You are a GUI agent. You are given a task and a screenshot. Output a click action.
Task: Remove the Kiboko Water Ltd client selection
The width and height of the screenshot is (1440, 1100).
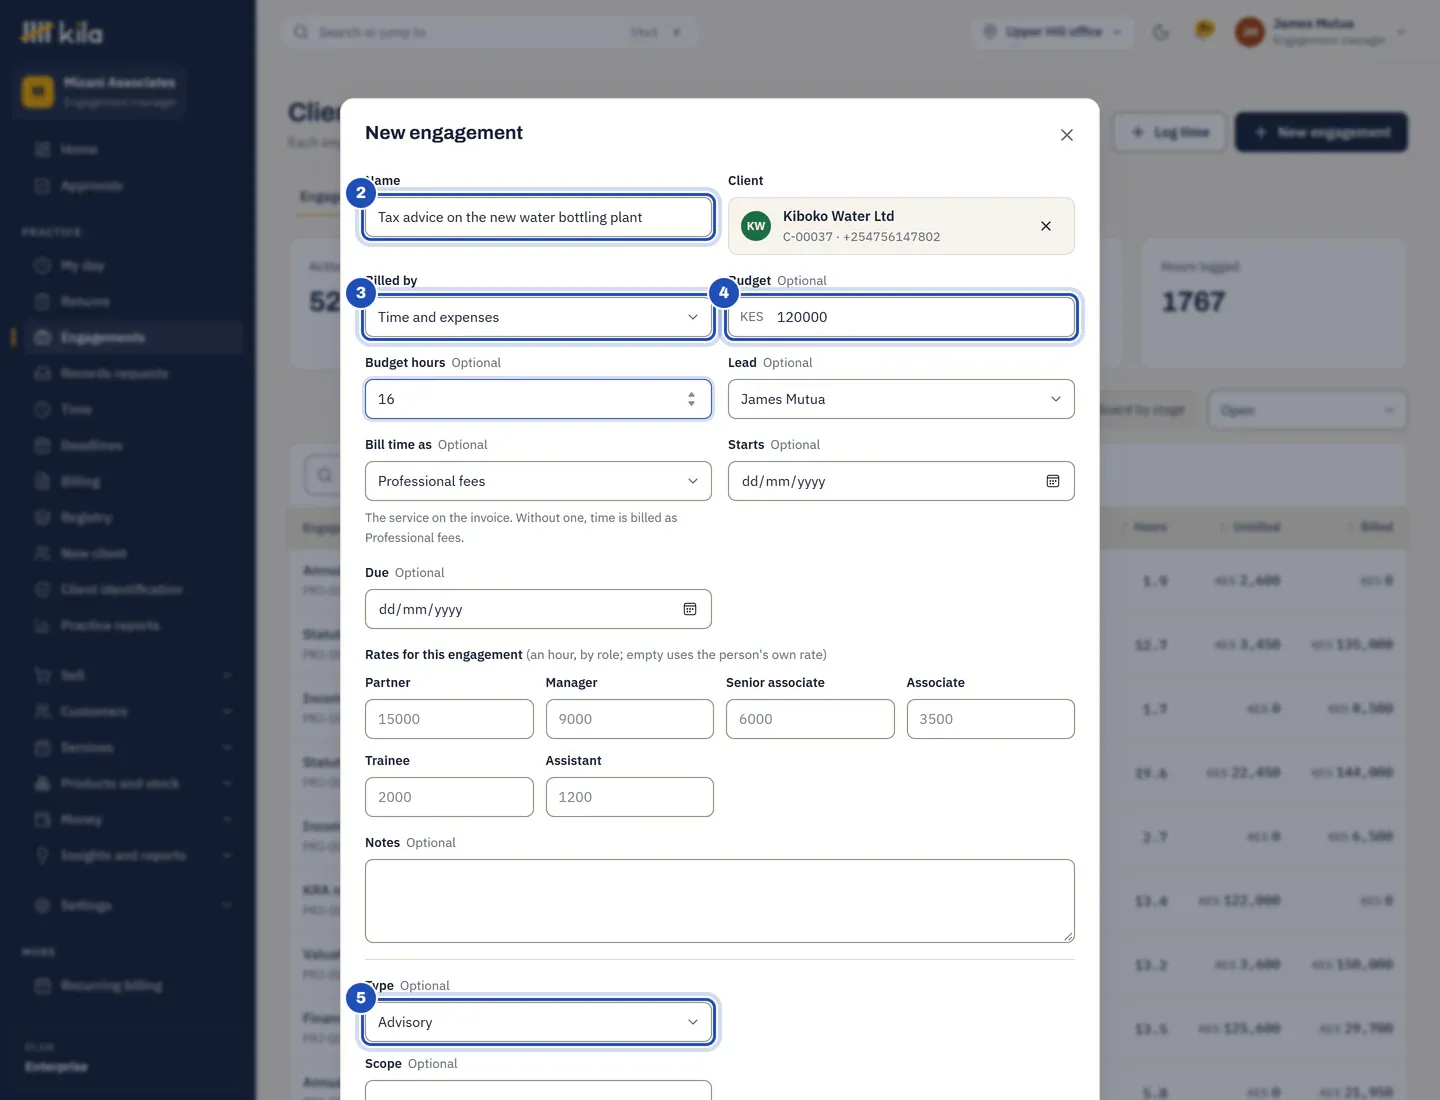[x=1046, y=226]
